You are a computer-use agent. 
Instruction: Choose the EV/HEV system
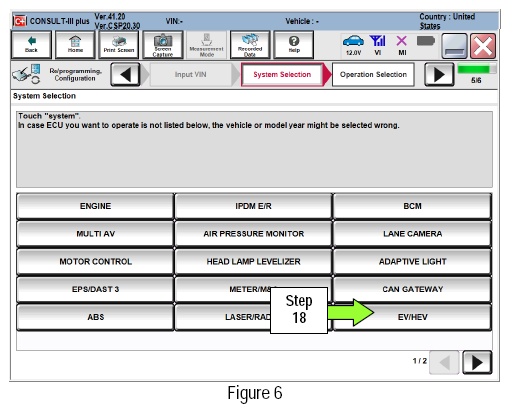coord(413,317)
